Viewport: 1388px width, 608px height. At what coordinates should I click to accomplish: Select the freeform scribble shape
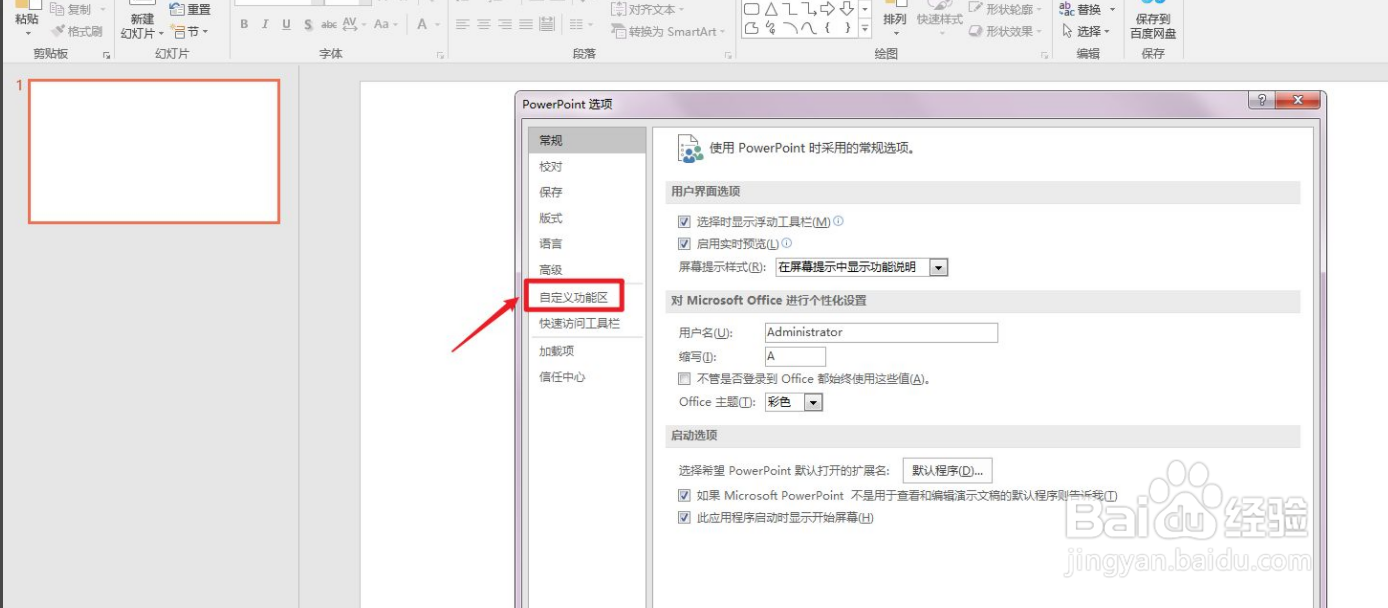click(771, 29)
